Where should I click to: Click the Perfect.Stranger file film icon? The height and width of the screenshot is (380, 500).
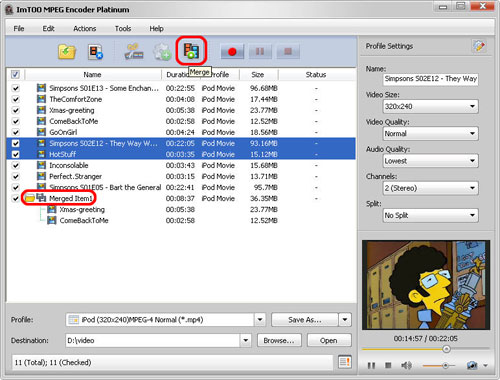[41, 176]
